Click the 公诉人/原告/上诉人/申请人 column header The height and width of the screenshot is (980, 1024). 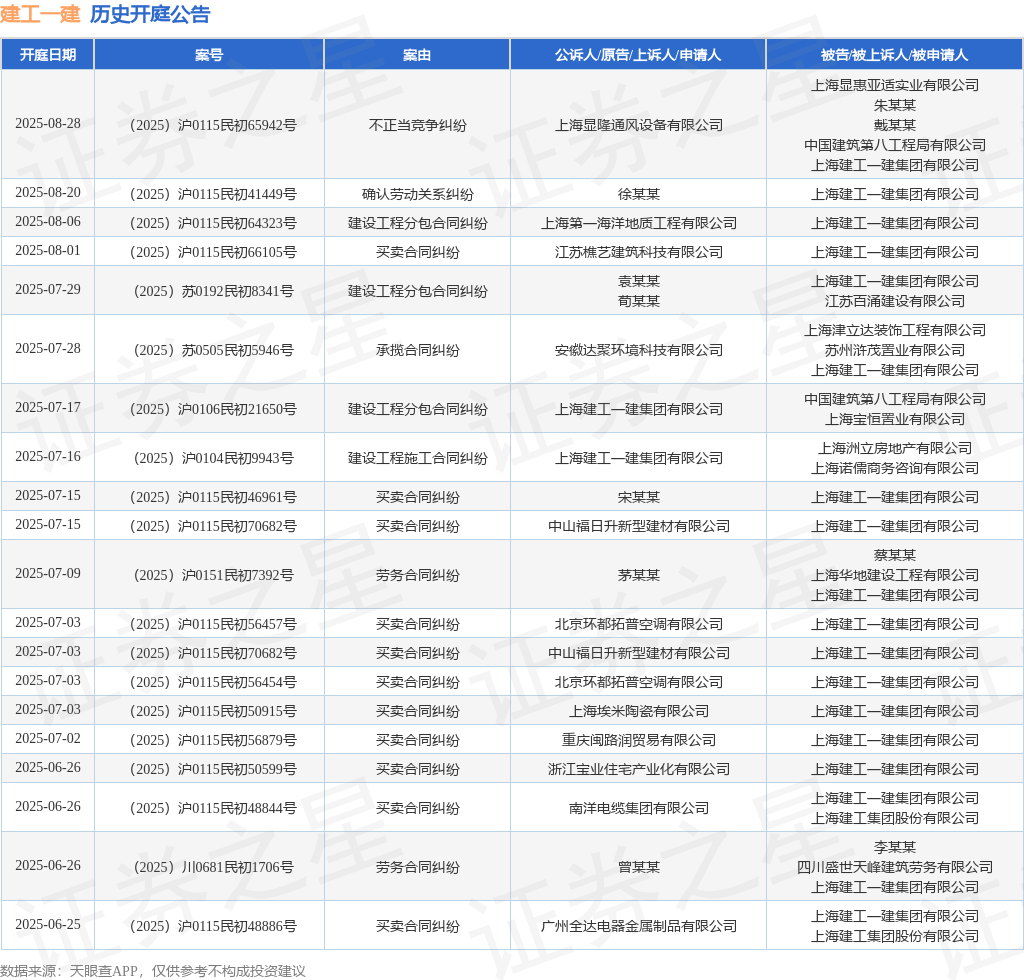[638, 55]
